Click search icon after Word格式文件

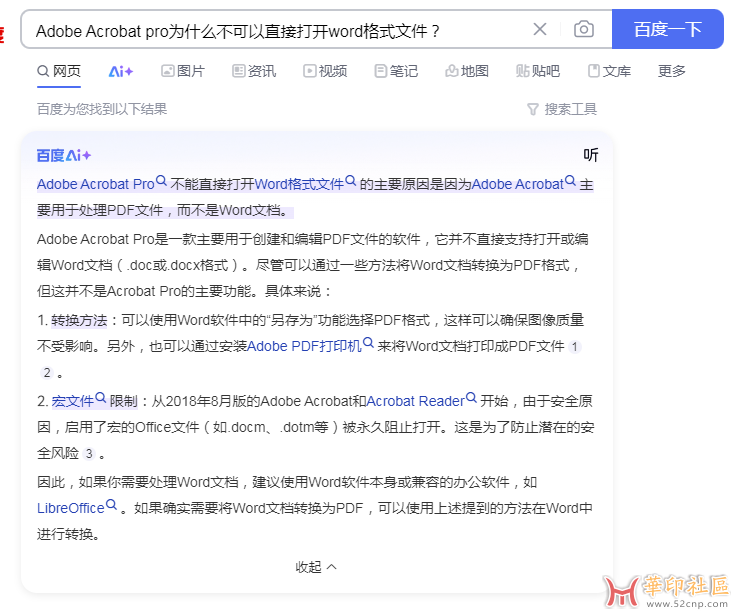pyautogui.click(x=351, y=181)
